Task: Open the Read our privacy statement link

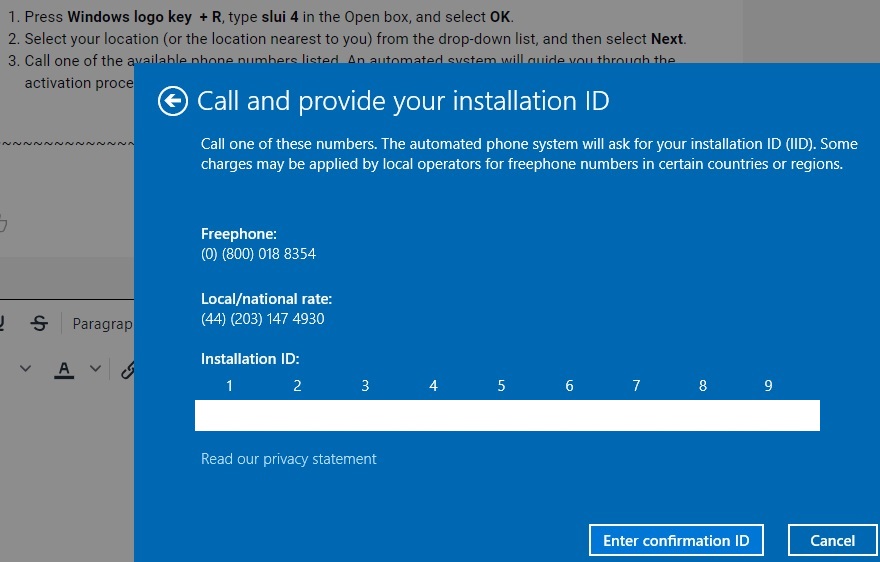Action: [x=288, y=459]
